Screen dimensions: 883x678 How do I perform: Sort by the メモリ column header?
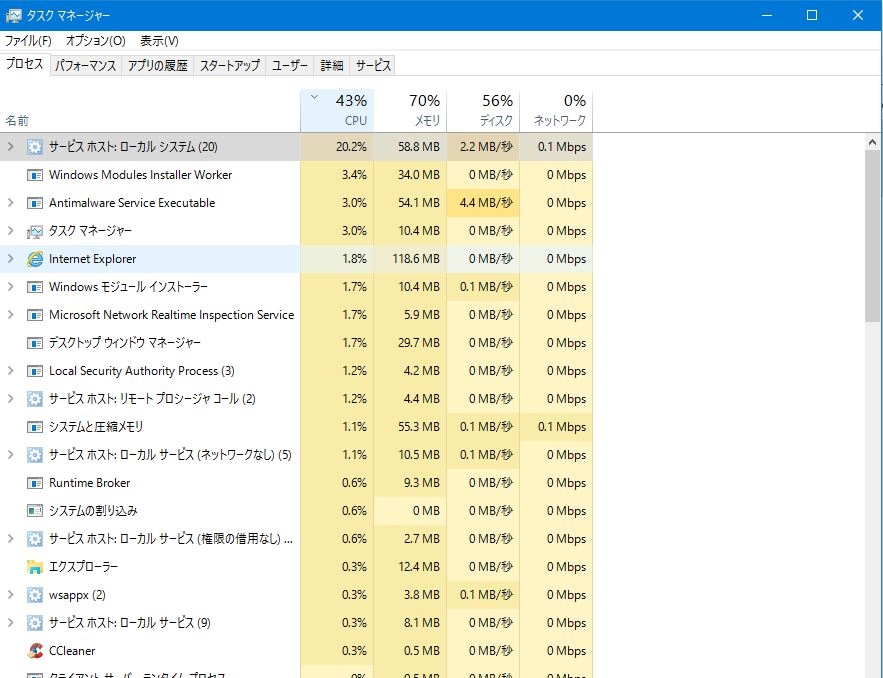click(x=410, y=110)
